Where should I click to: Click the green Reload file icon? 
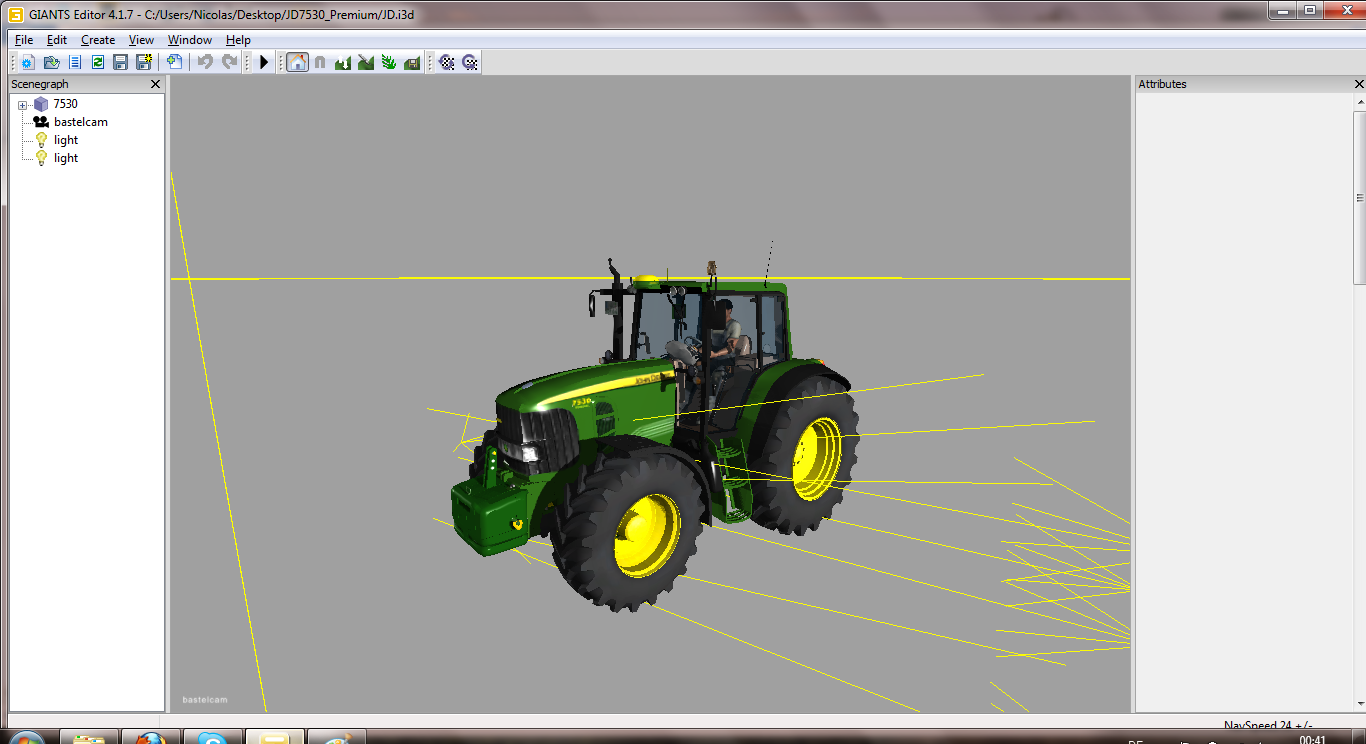[x=98, y=62]
